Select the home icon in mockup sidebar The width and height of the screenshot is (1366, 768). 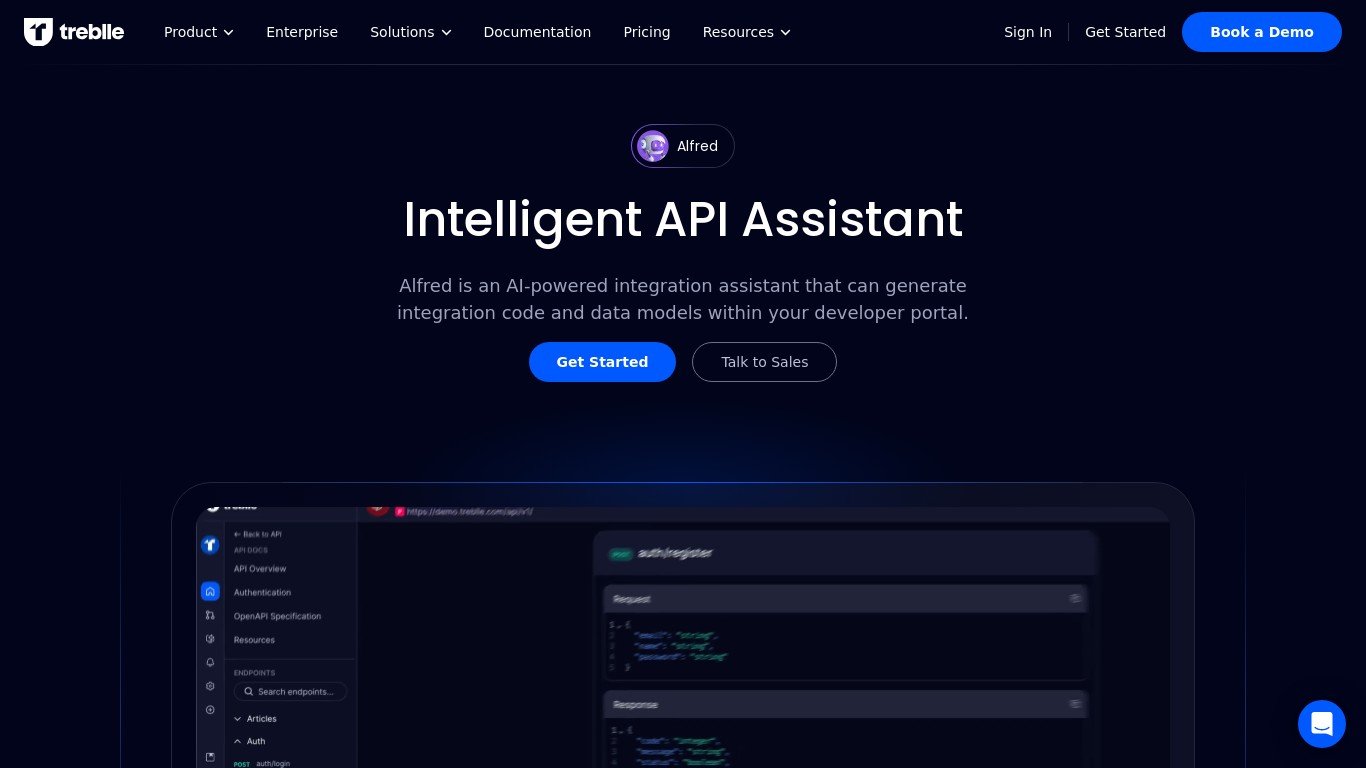(210, 592)
